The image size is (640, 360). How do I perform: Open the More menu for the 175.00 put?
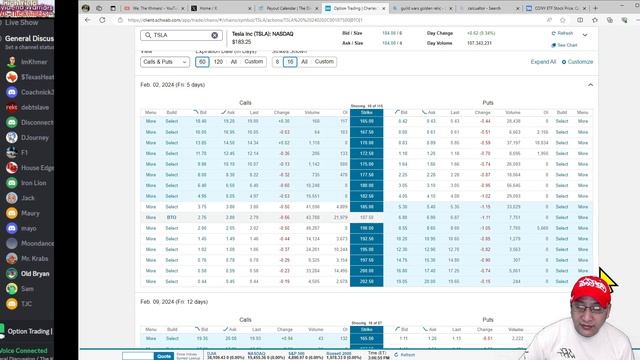[583, 164]
